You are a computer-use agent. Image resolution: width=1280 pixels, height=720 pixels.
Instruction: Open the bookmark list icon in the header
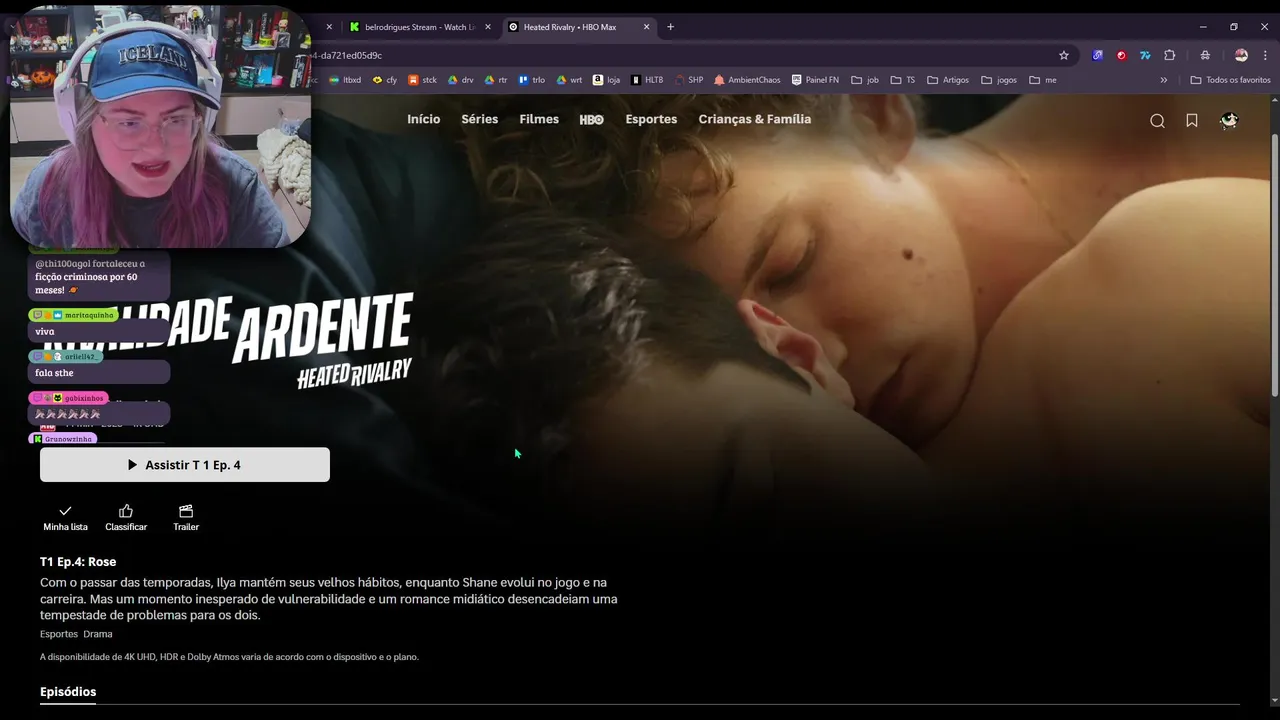(x=1192, y=120)
